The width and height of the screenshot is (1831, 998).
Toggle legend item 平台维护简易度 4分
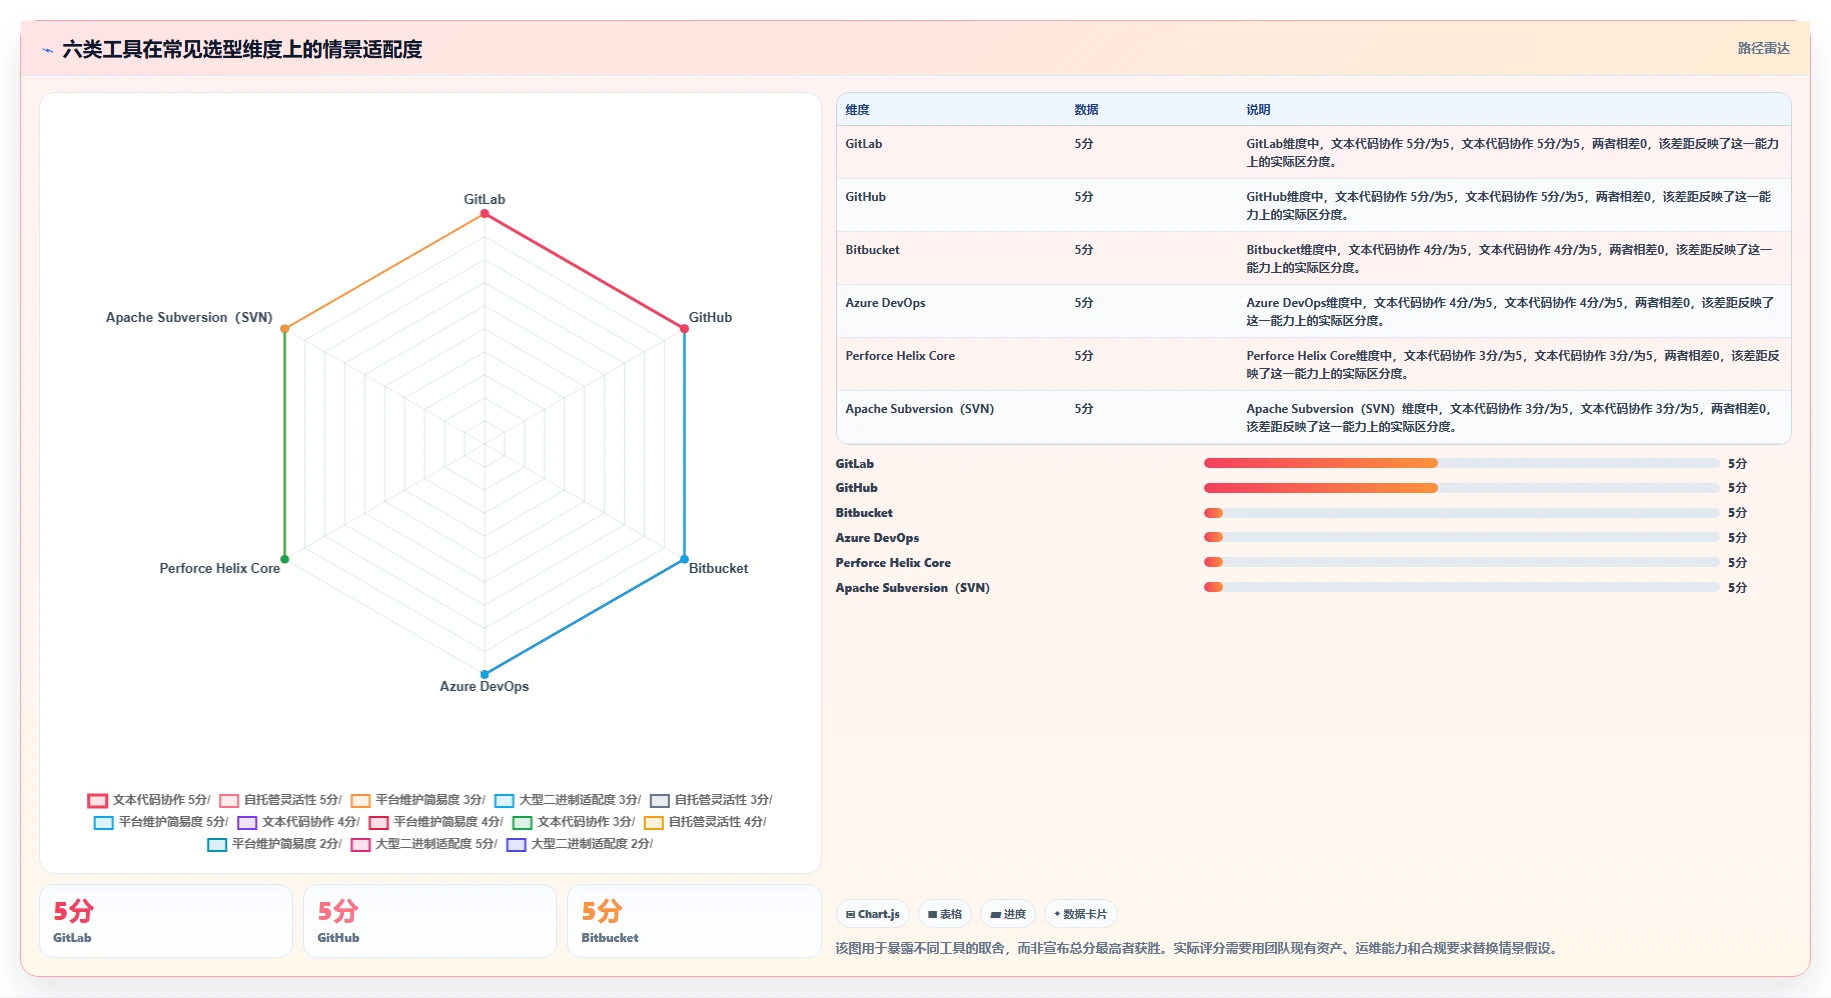click(436, 822)
